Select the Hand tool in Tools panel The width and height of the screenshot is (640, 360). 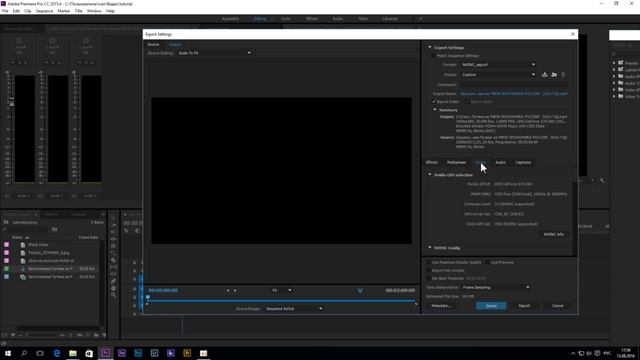pyautogui.click(x=113, y=288)
